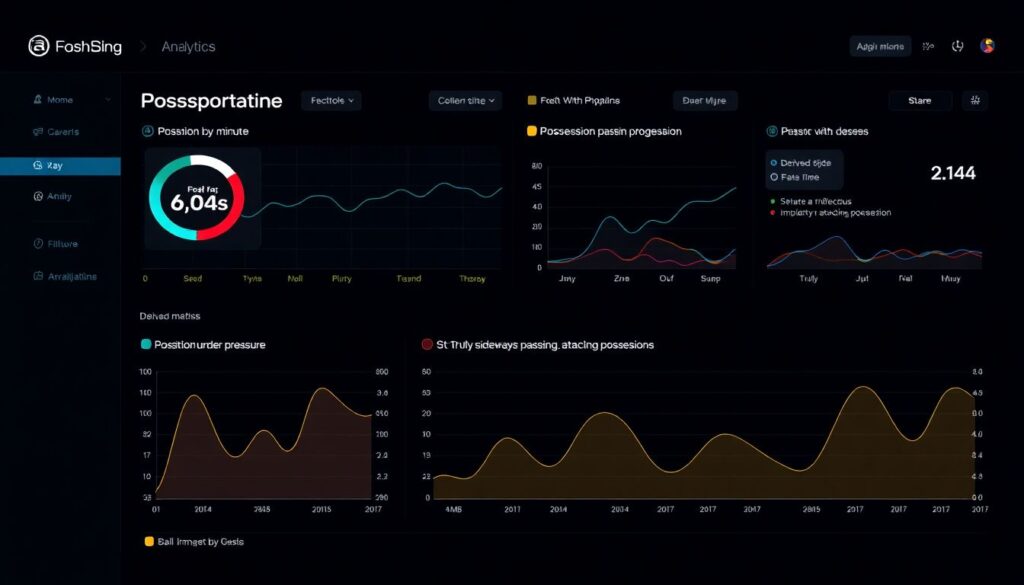Click the Agigh mlons button
Image resolution: width=1024 pixels, height=585 pixels.
click(x=880, y=46)
